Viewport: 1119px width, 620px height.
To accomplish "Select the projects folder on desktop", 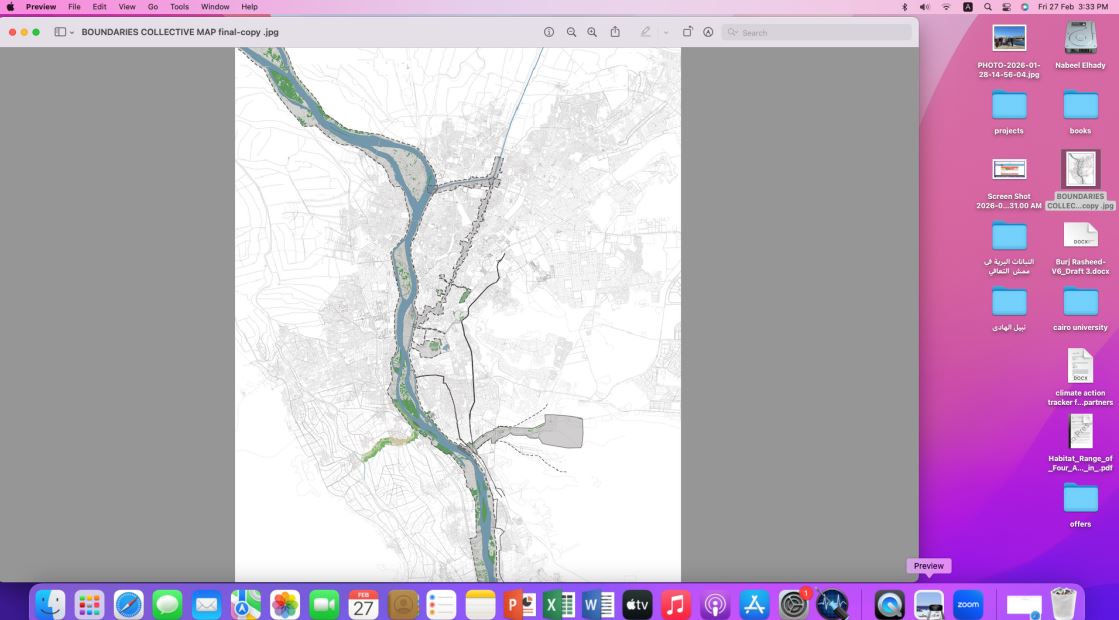I will pos(1008,112).
